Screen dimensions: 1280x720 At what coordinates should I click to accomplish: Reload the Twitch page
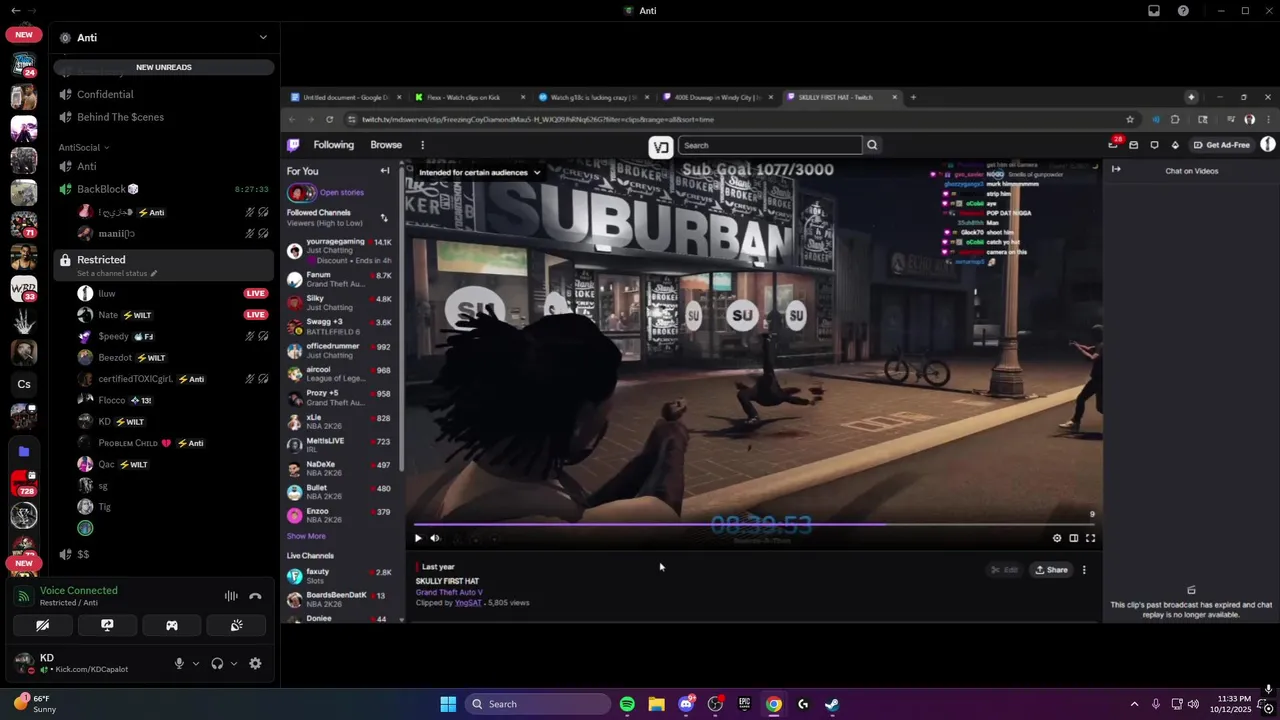[x=329, y=119]
